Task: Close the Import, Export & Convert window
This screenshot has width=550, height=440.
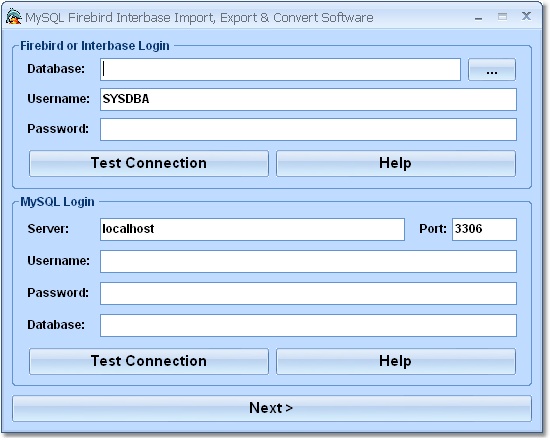Action: click(x=526, y=16)
